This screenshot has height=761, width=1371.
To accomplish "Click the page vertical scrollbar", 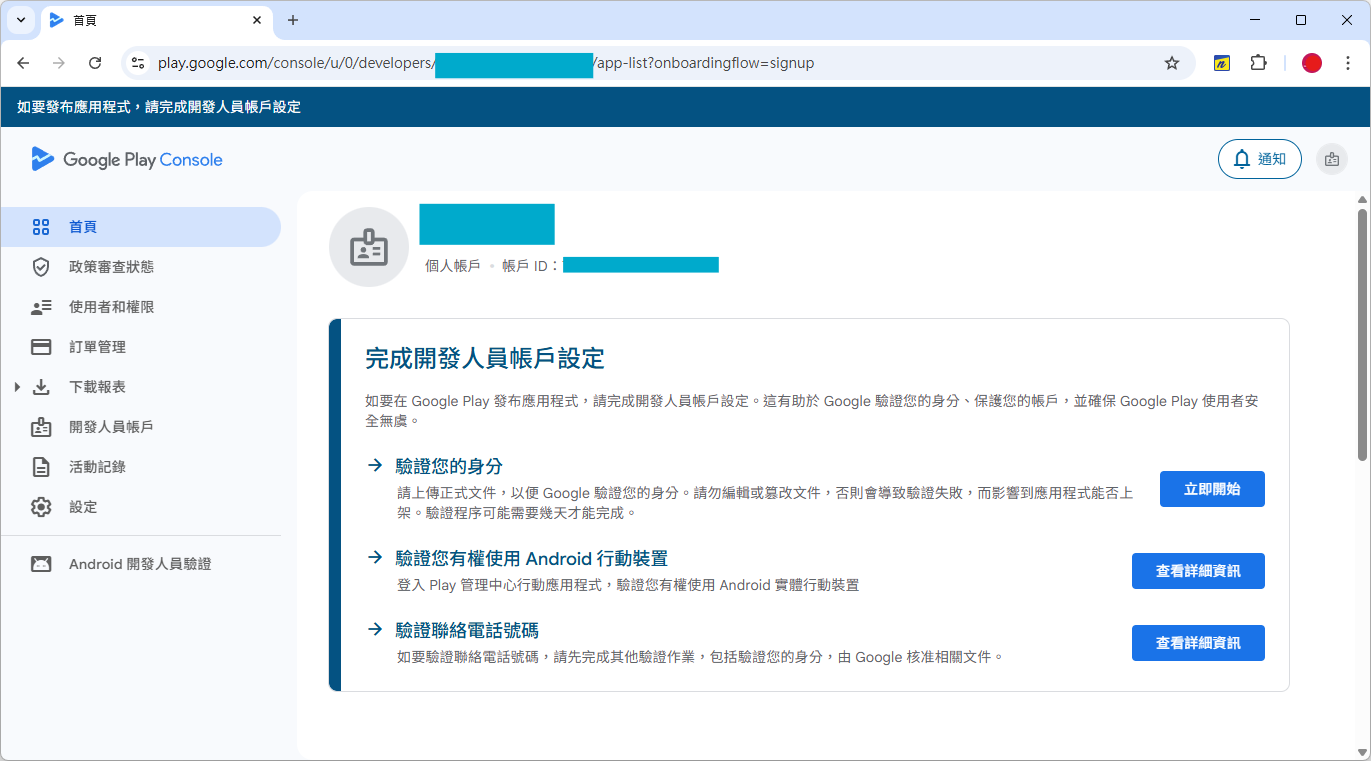I will pos(1362,330).
